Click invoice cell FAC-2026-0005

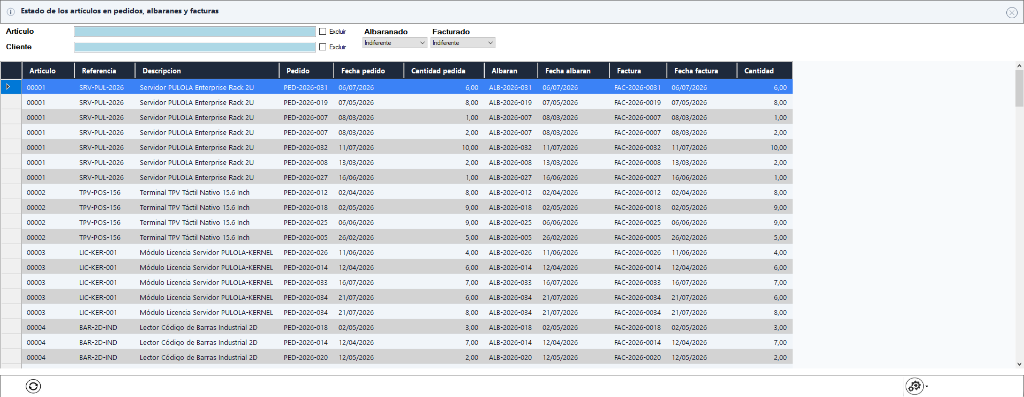pos(638,237)
